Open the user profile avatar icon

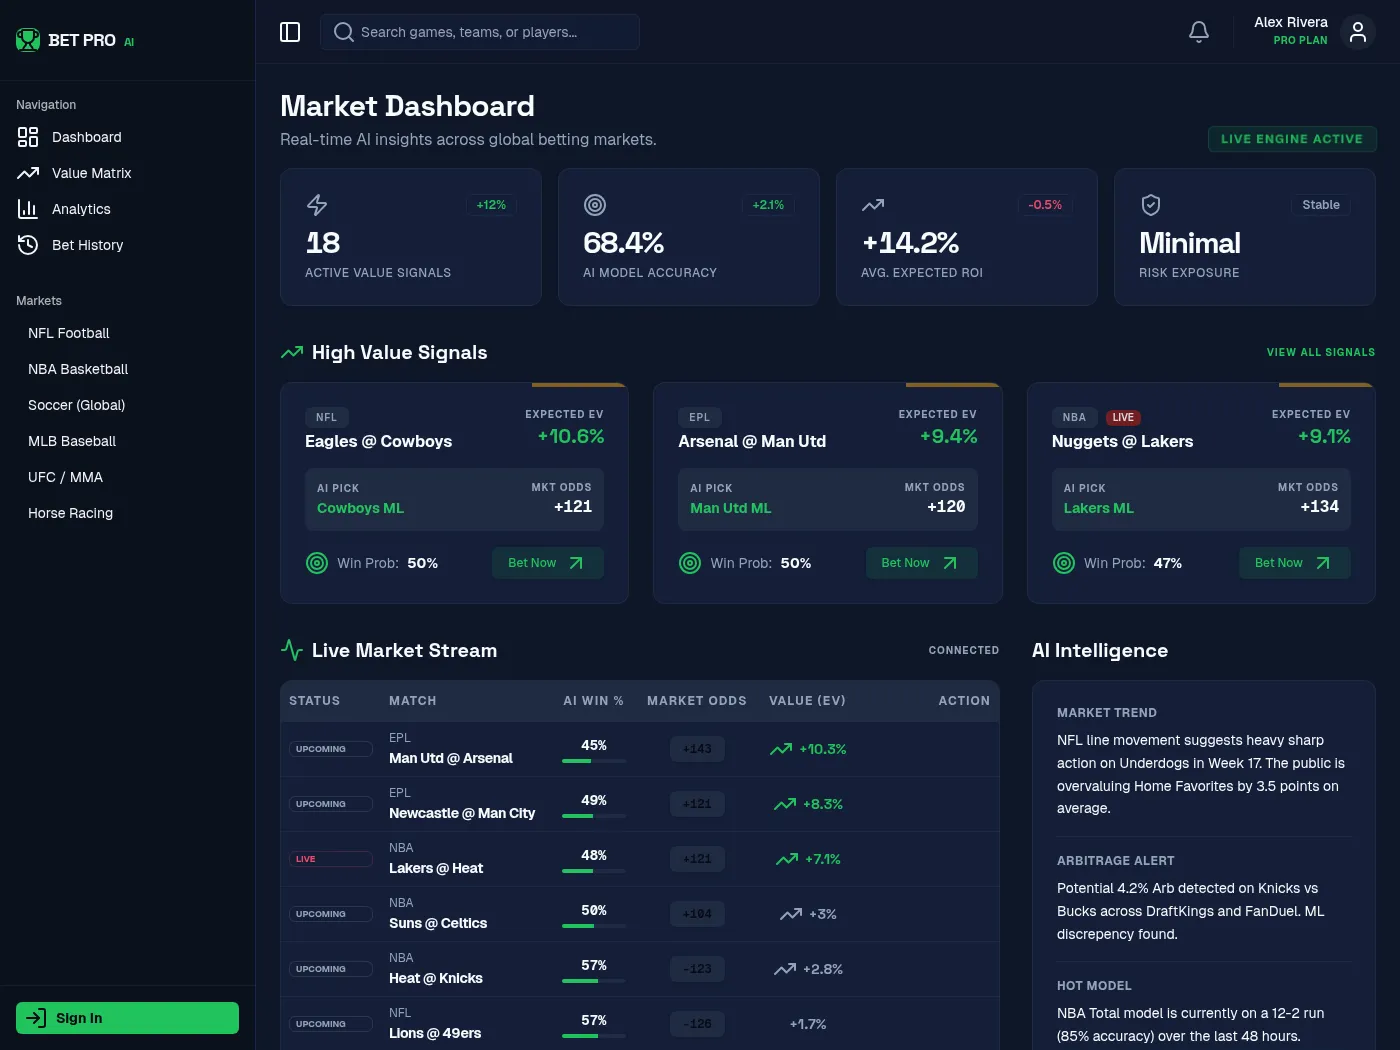click(x=1358, y=32)
